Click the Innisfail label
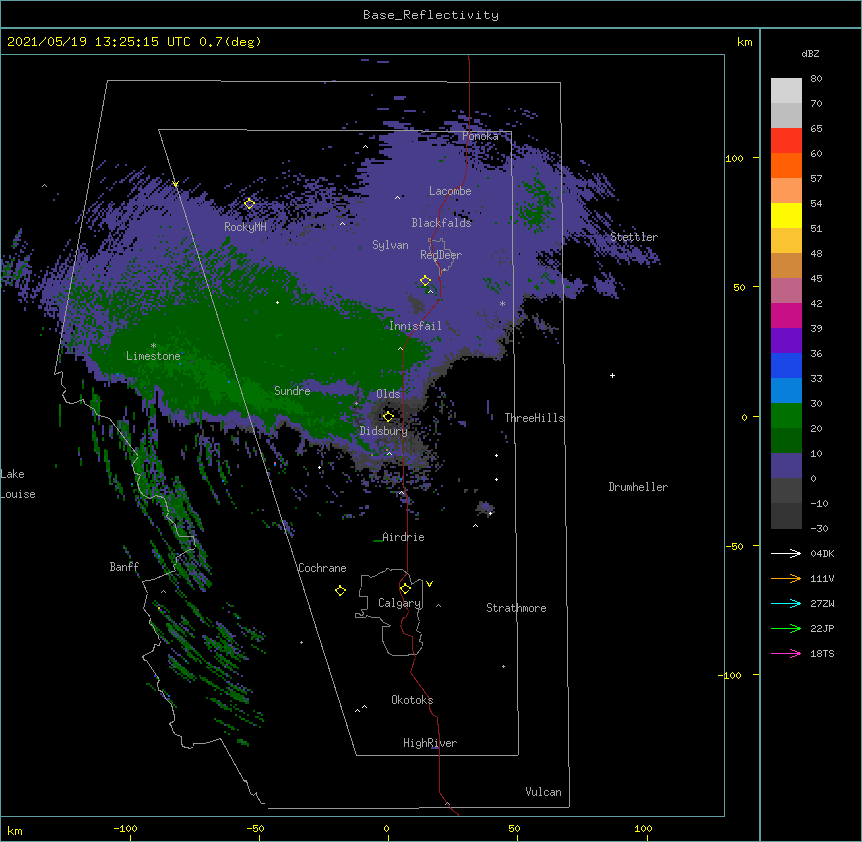Viewport: 862px width, 842px height. tap(415, 326)
